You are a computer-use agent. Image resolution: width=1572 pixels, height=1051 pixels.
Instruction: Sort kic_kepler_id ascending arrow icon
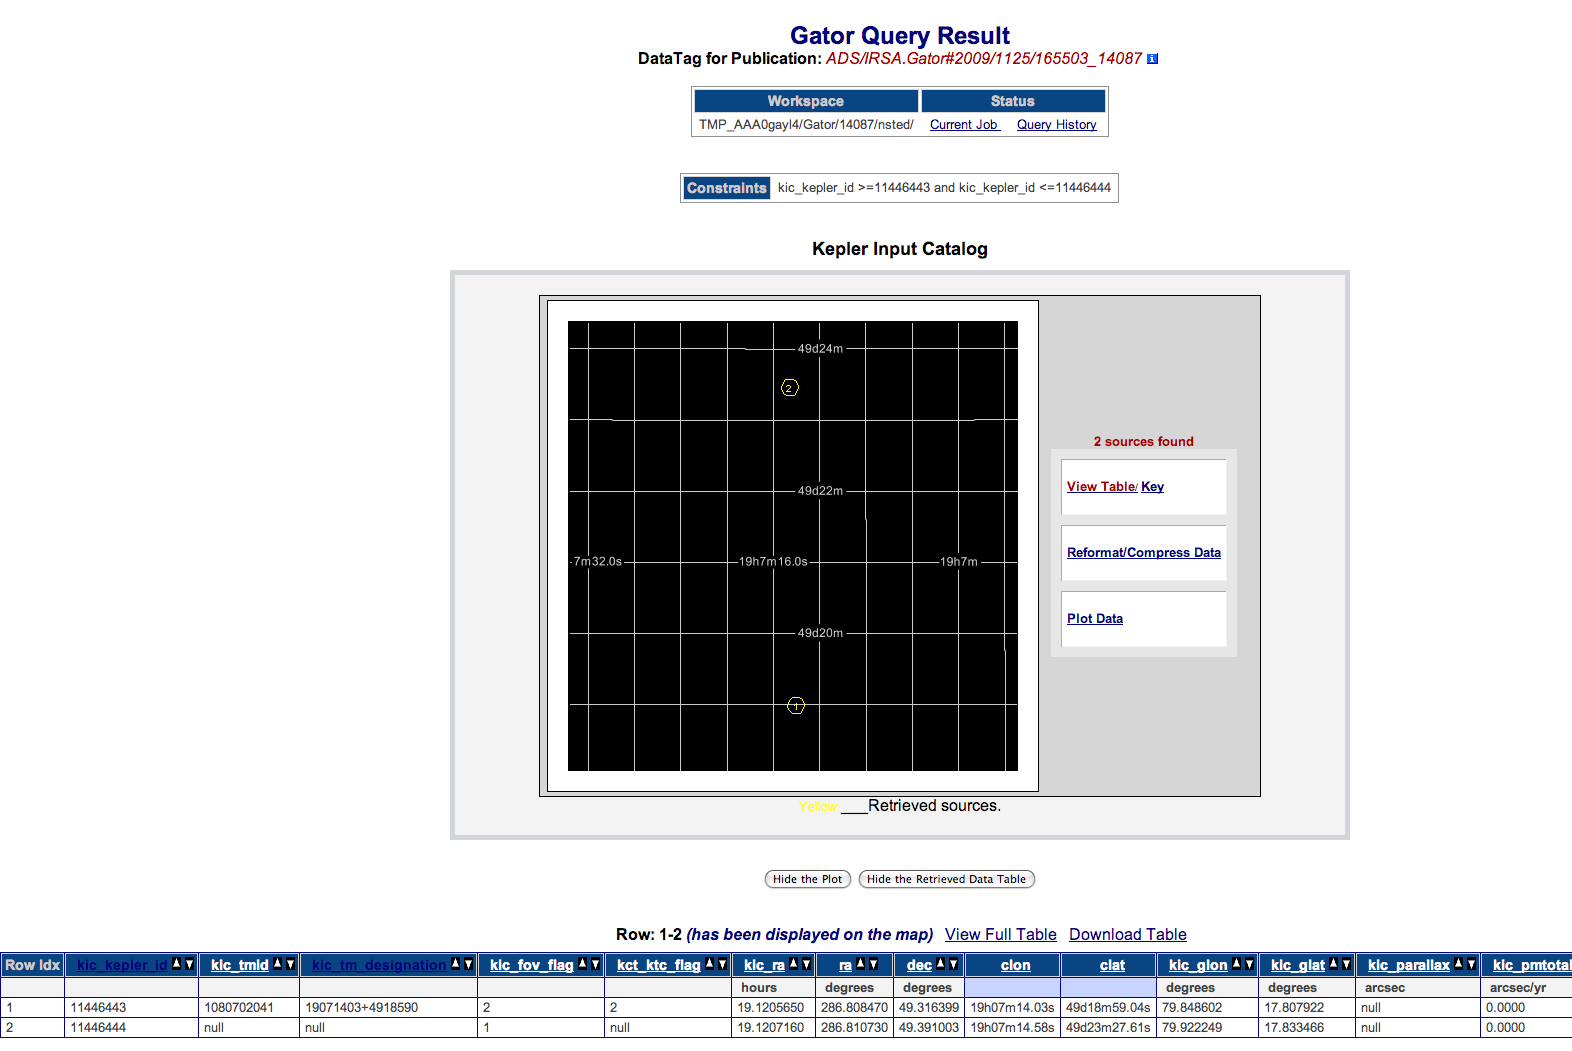point(177,964)
